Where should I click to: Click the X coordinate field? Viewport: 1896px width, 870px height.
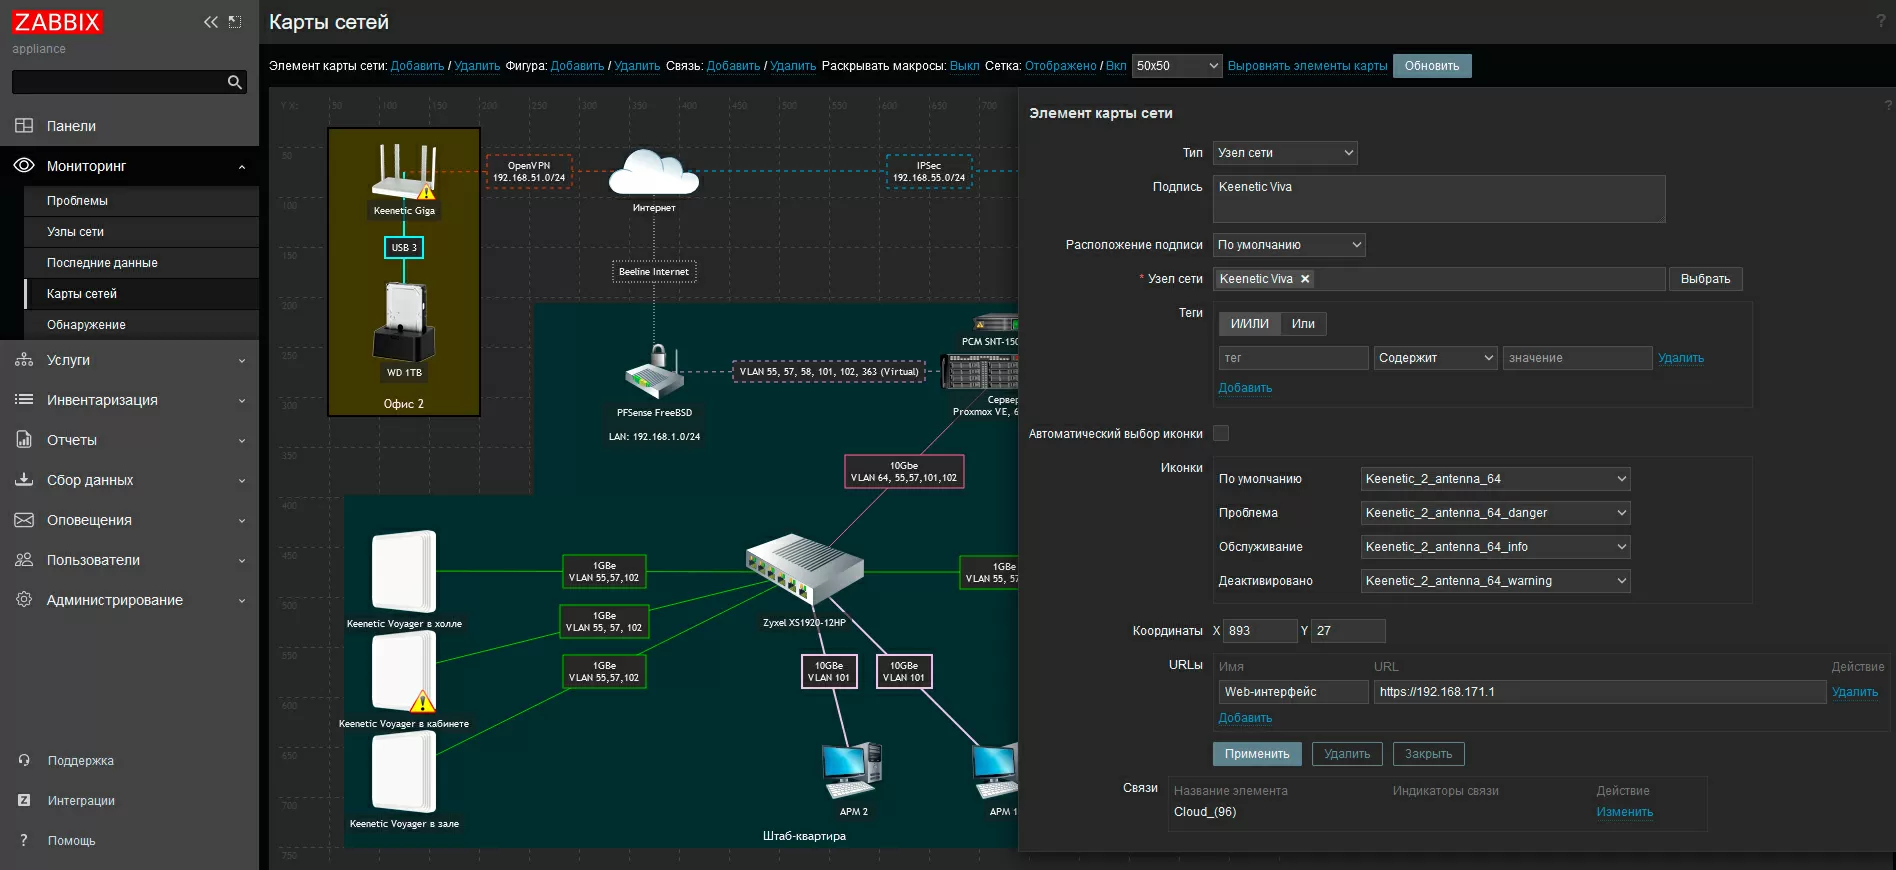coord(1260,631)
